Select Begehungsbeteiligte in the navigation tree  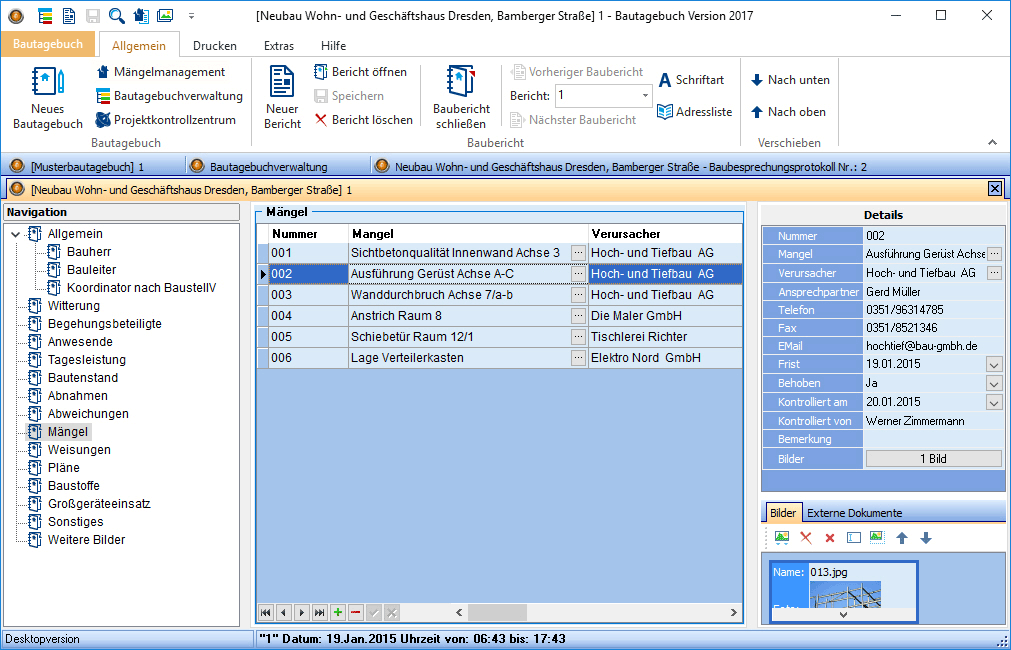(x=104, y=324)
